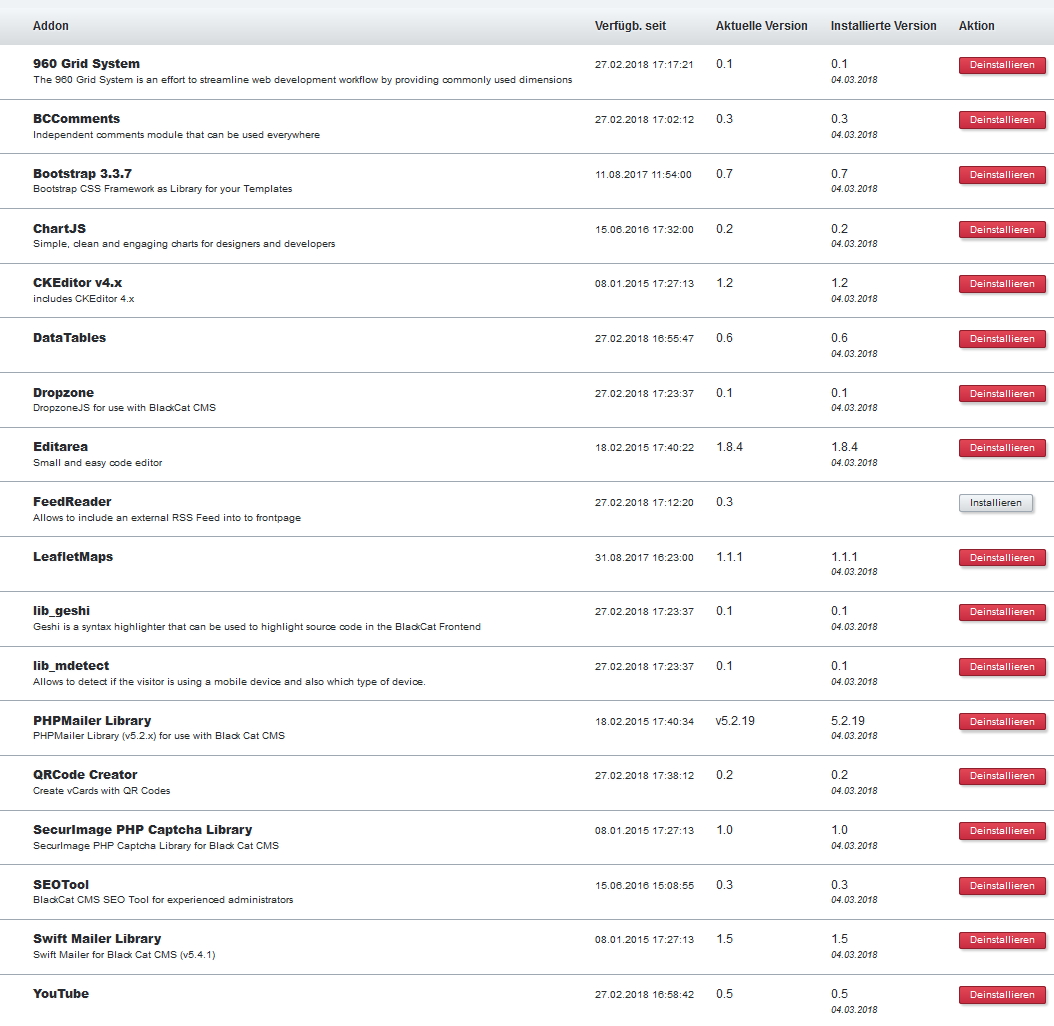Image resolution: width=1054 pixels, height=1026 pixels.
Task: Uninstall the ChartJS addon
Action: point(1002,230)
